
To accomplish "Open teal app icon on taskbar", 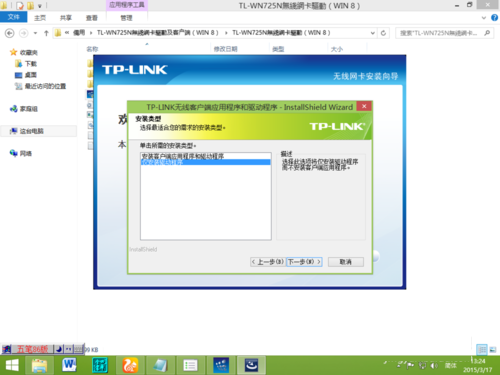I will (100, 365).
